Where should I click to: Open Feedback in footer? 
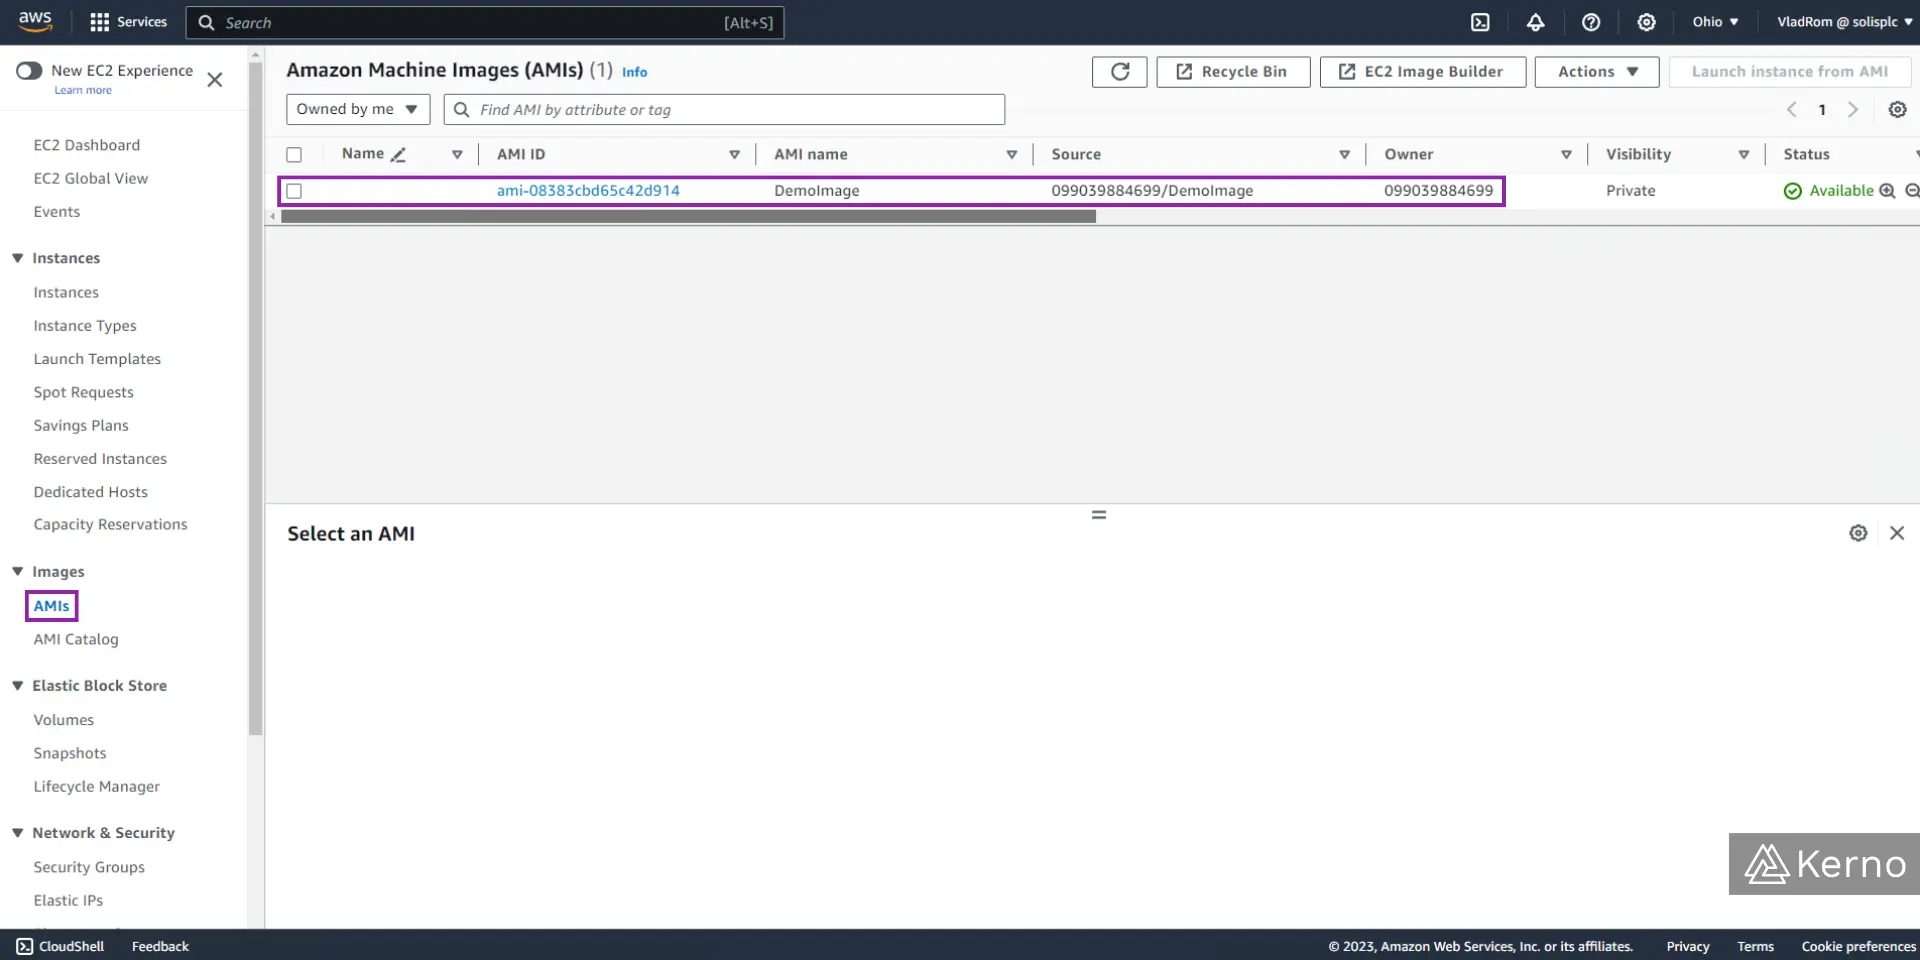(x=160, y=946)
